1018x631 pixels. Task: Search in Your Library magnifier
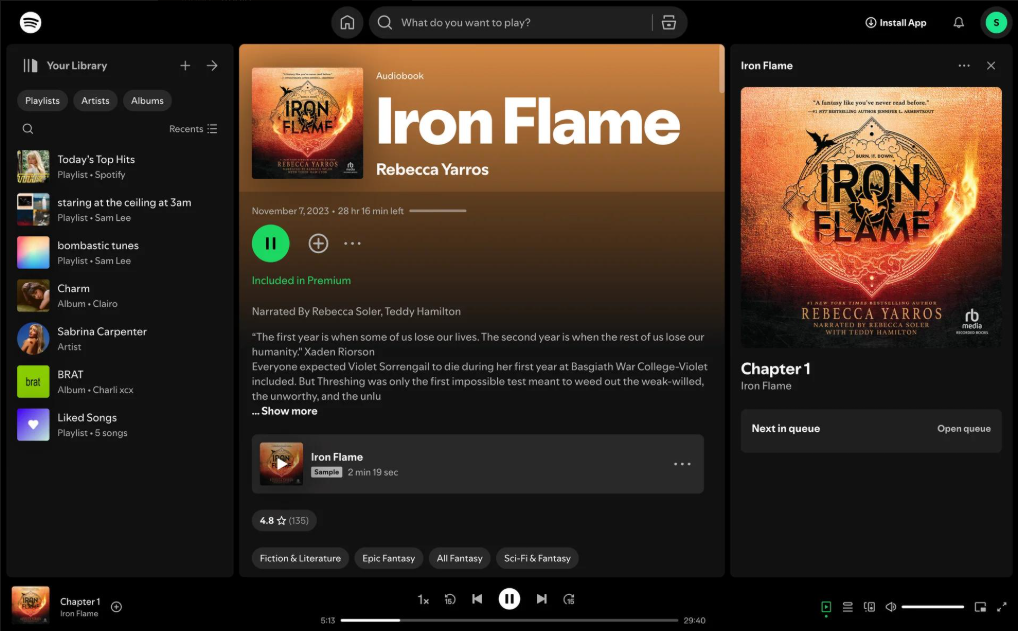click(28, 129)
